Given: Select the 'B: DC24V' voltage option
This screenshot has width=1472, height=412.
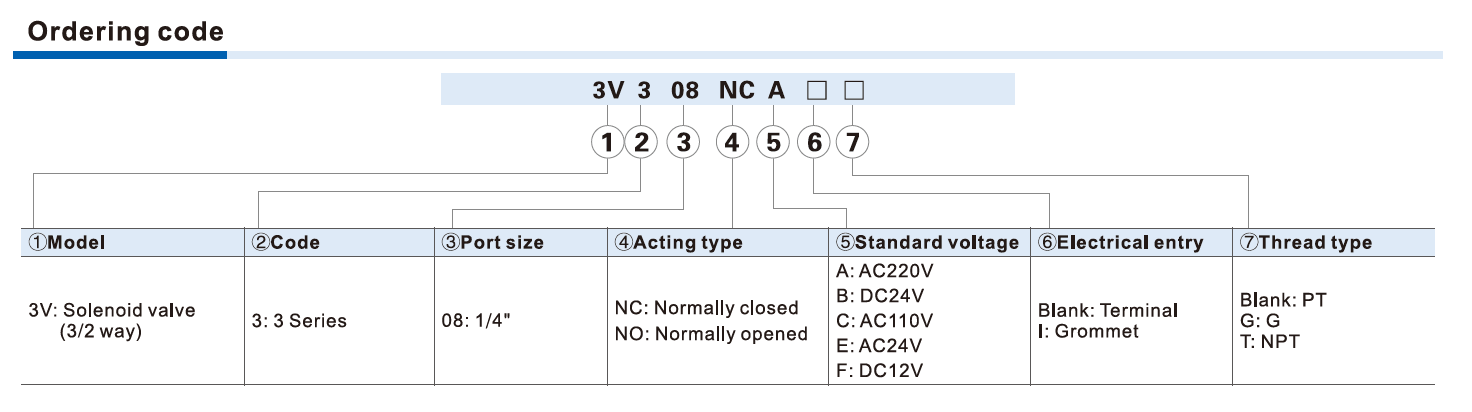Looking at the screenshot, I should tap(878, 295).
